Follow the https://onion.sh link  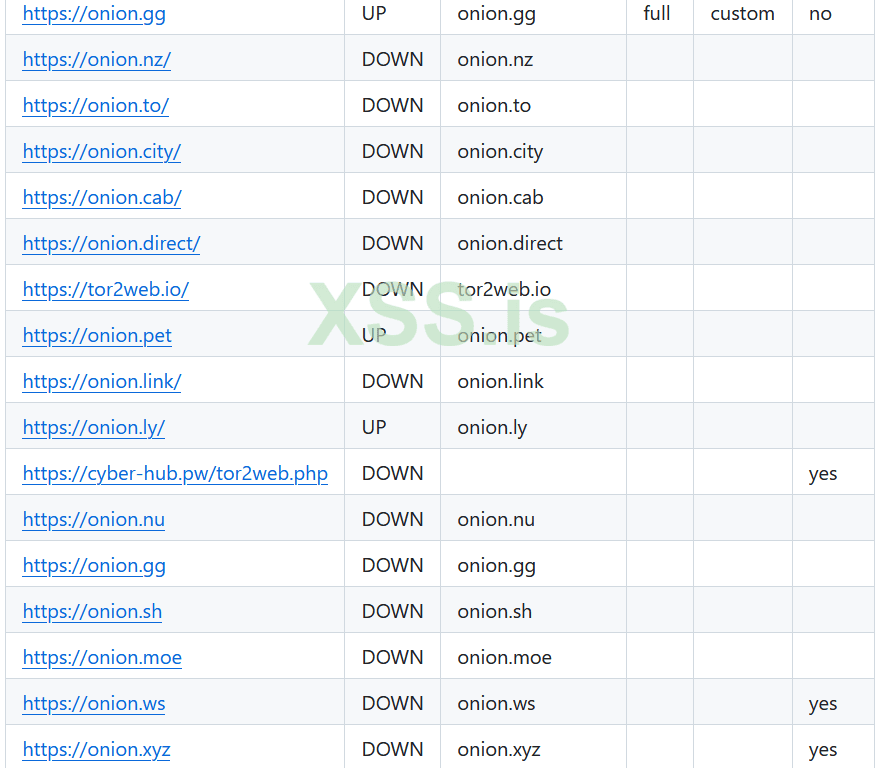pos(92,612)
